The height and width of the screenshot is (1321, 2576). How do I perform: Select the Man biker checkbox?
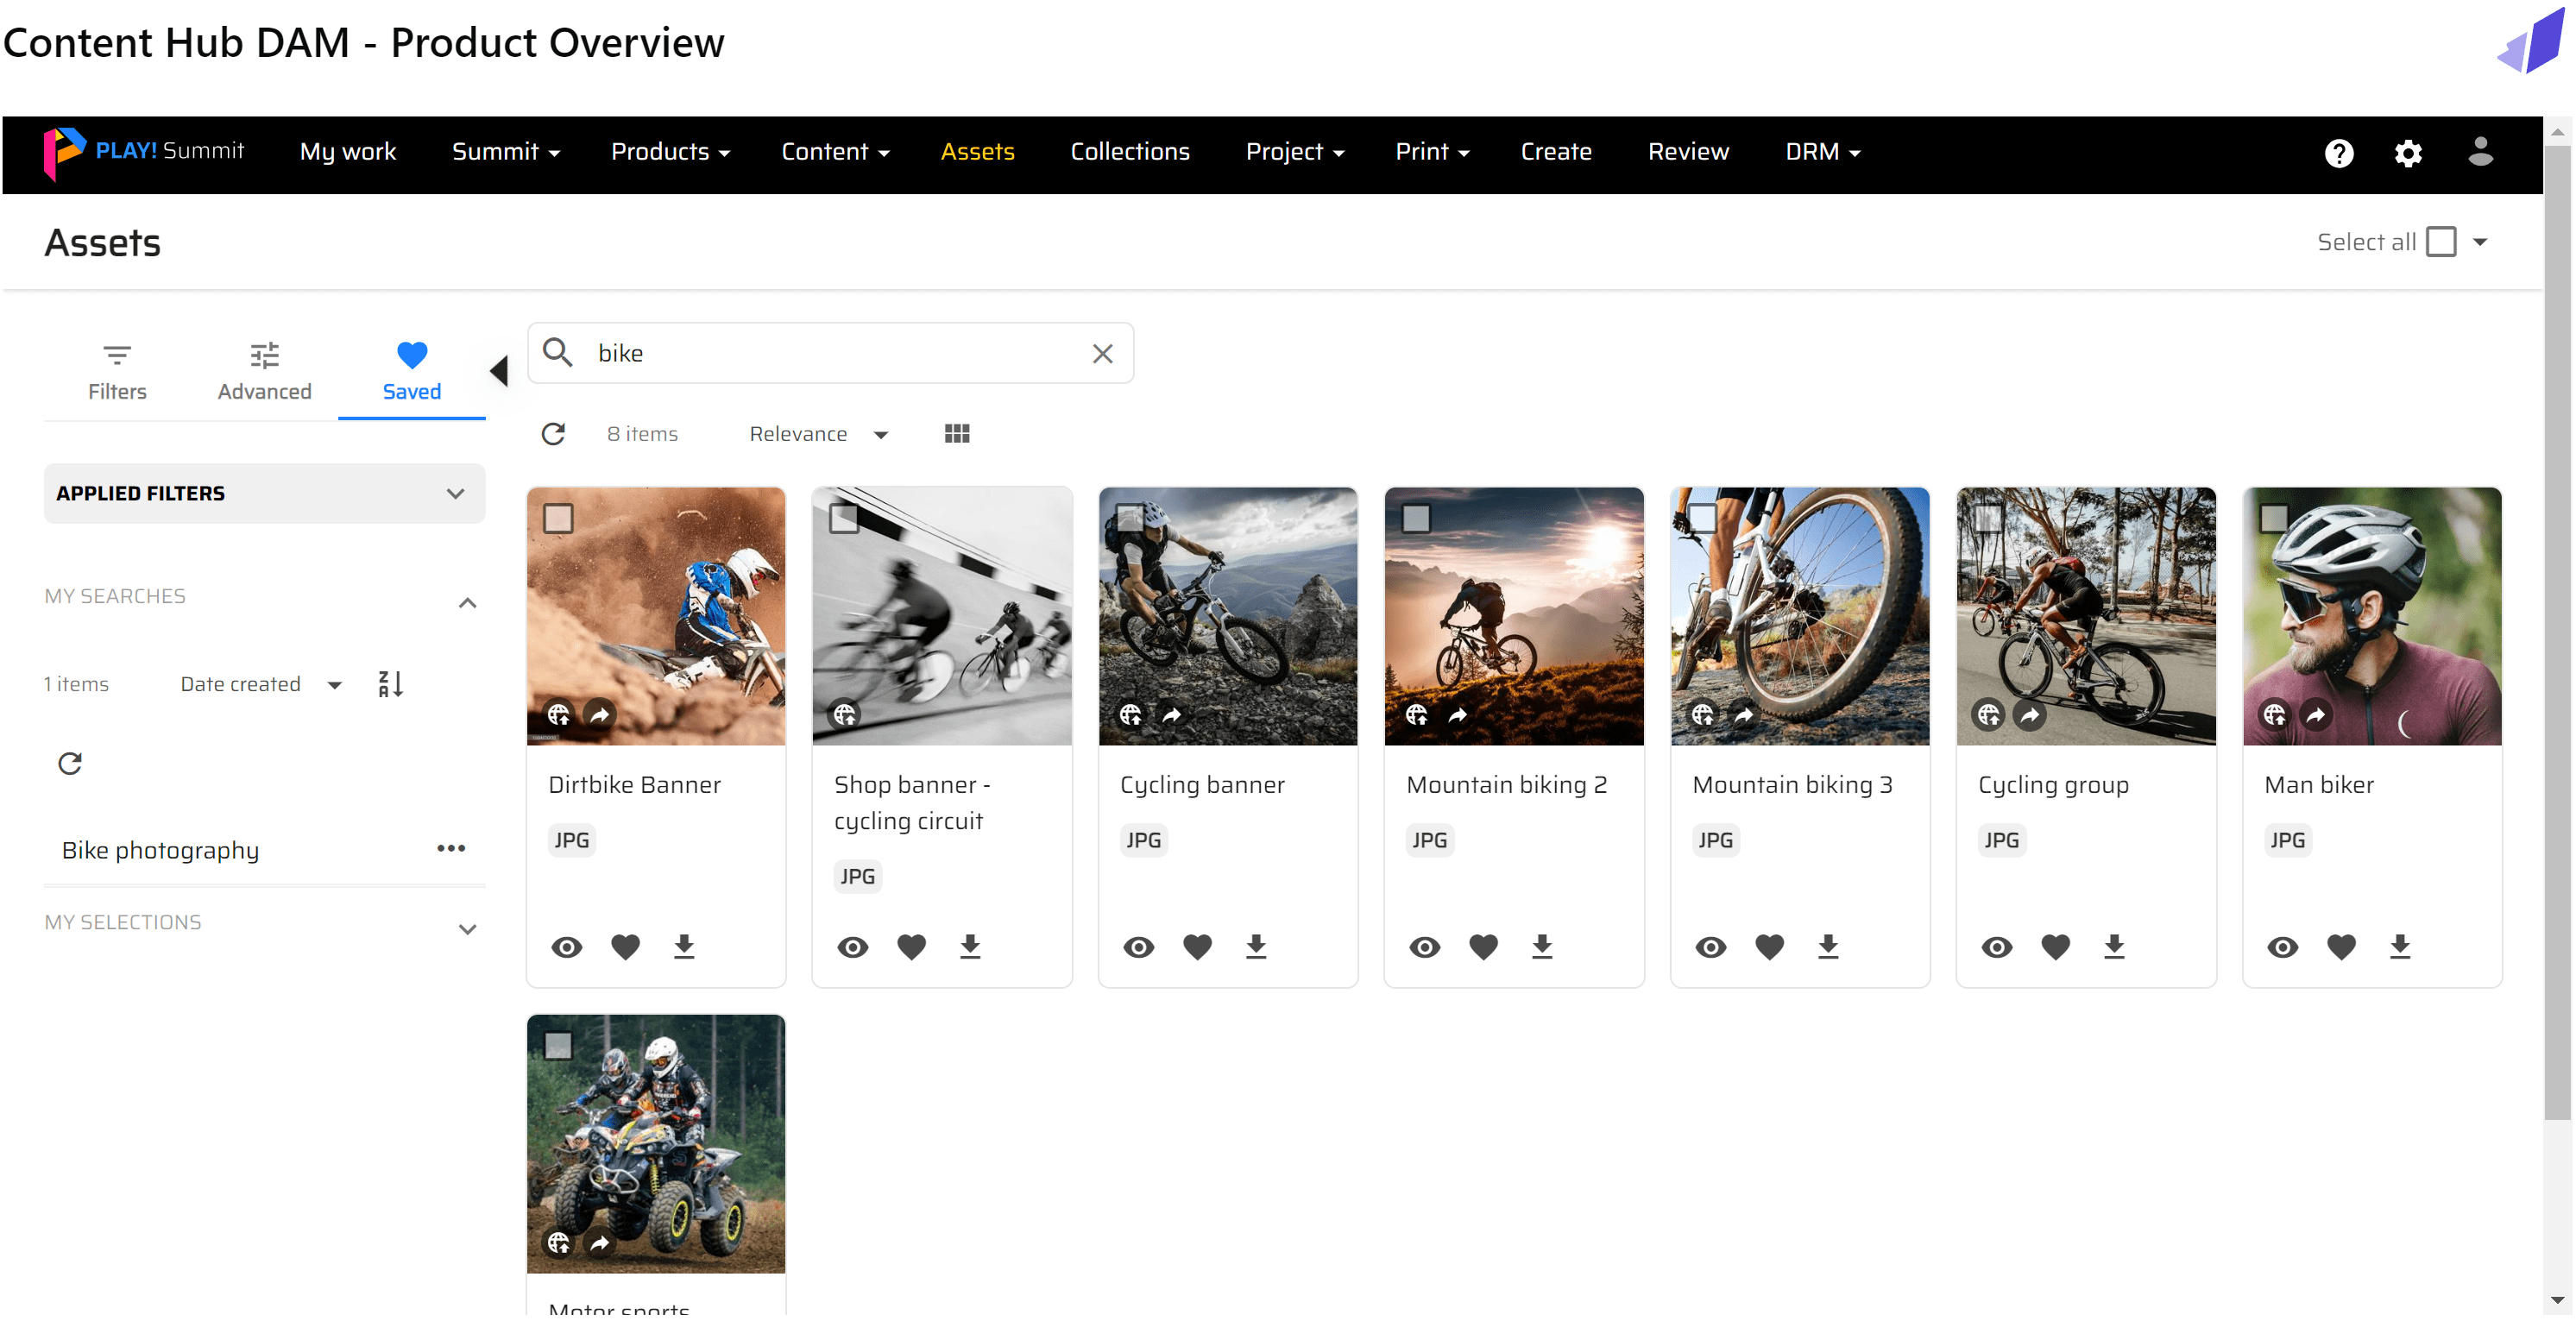(x=2274, y=518)
